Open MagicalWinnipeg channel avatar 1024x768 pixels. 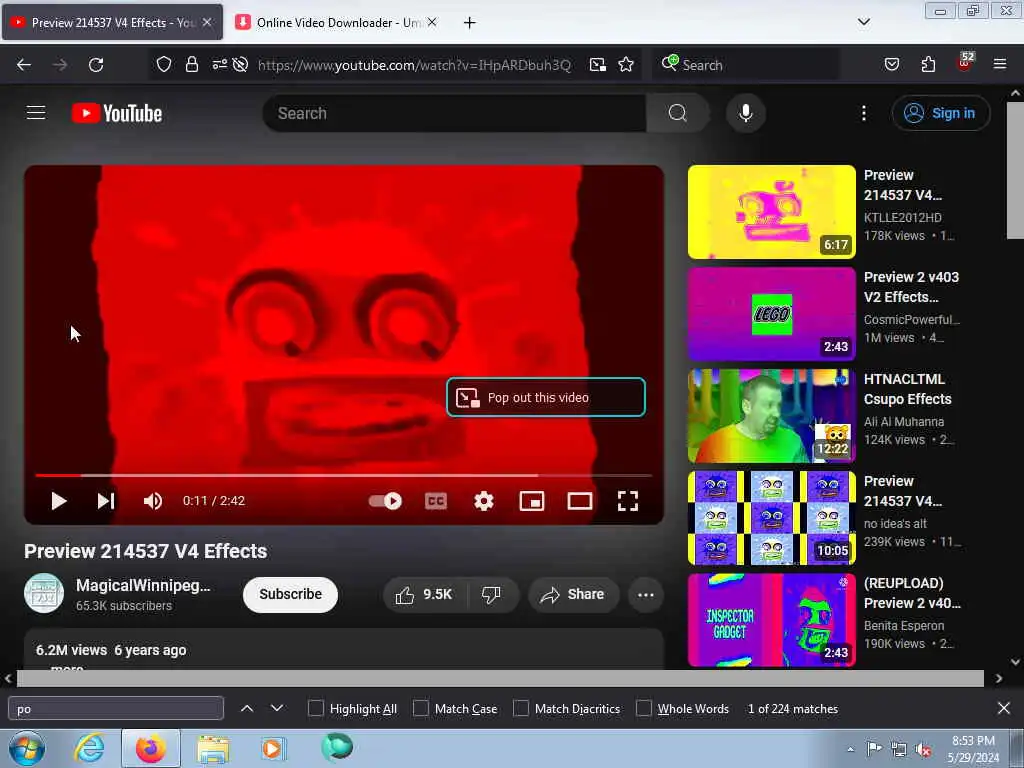coord(44,593)
